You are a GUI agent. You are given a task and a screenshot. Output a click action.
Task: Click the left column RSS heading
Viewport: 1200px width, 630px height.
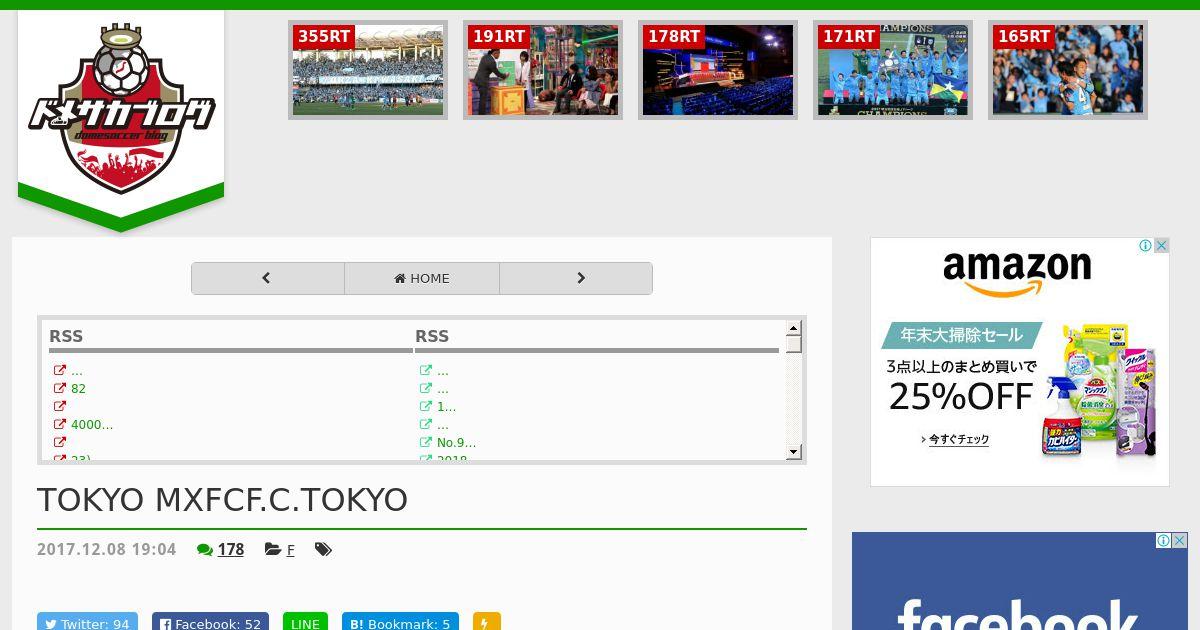coord(66,336)
